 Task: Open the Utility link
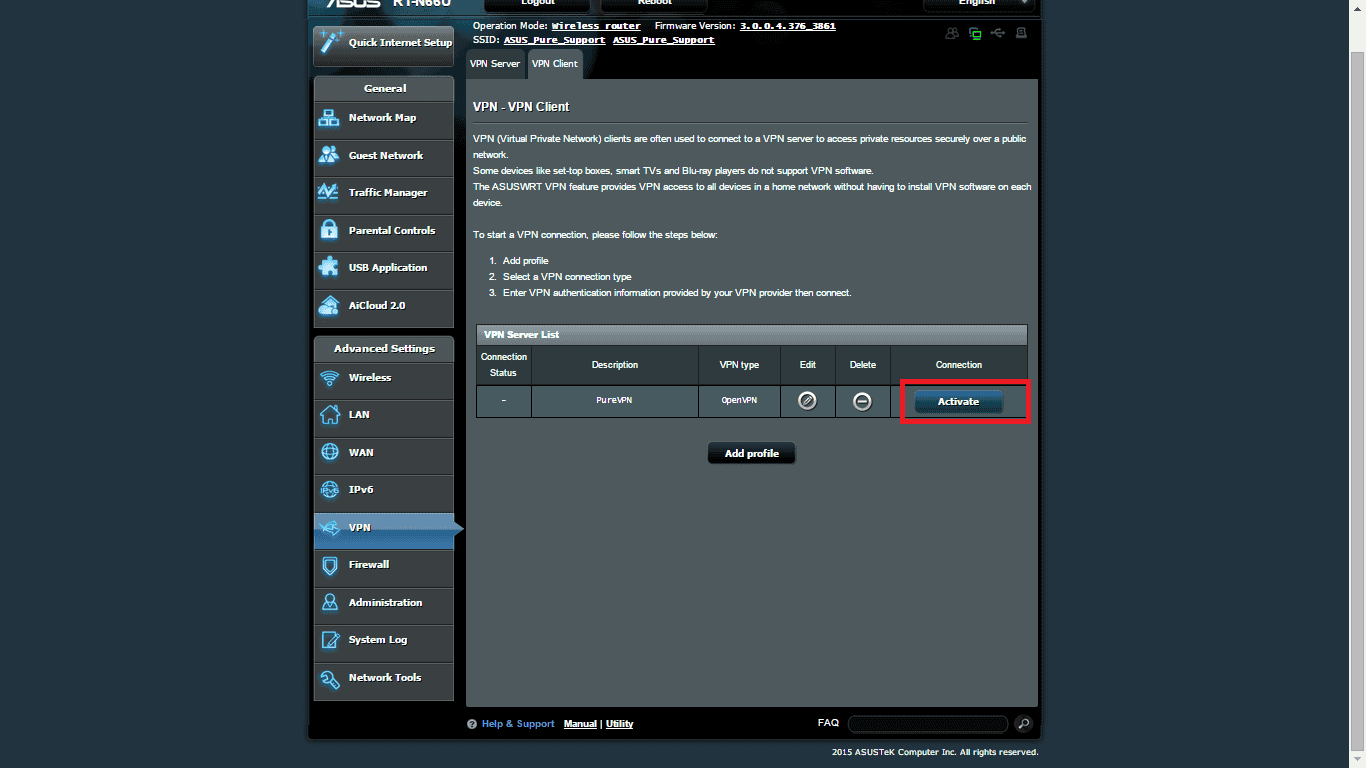619,724
